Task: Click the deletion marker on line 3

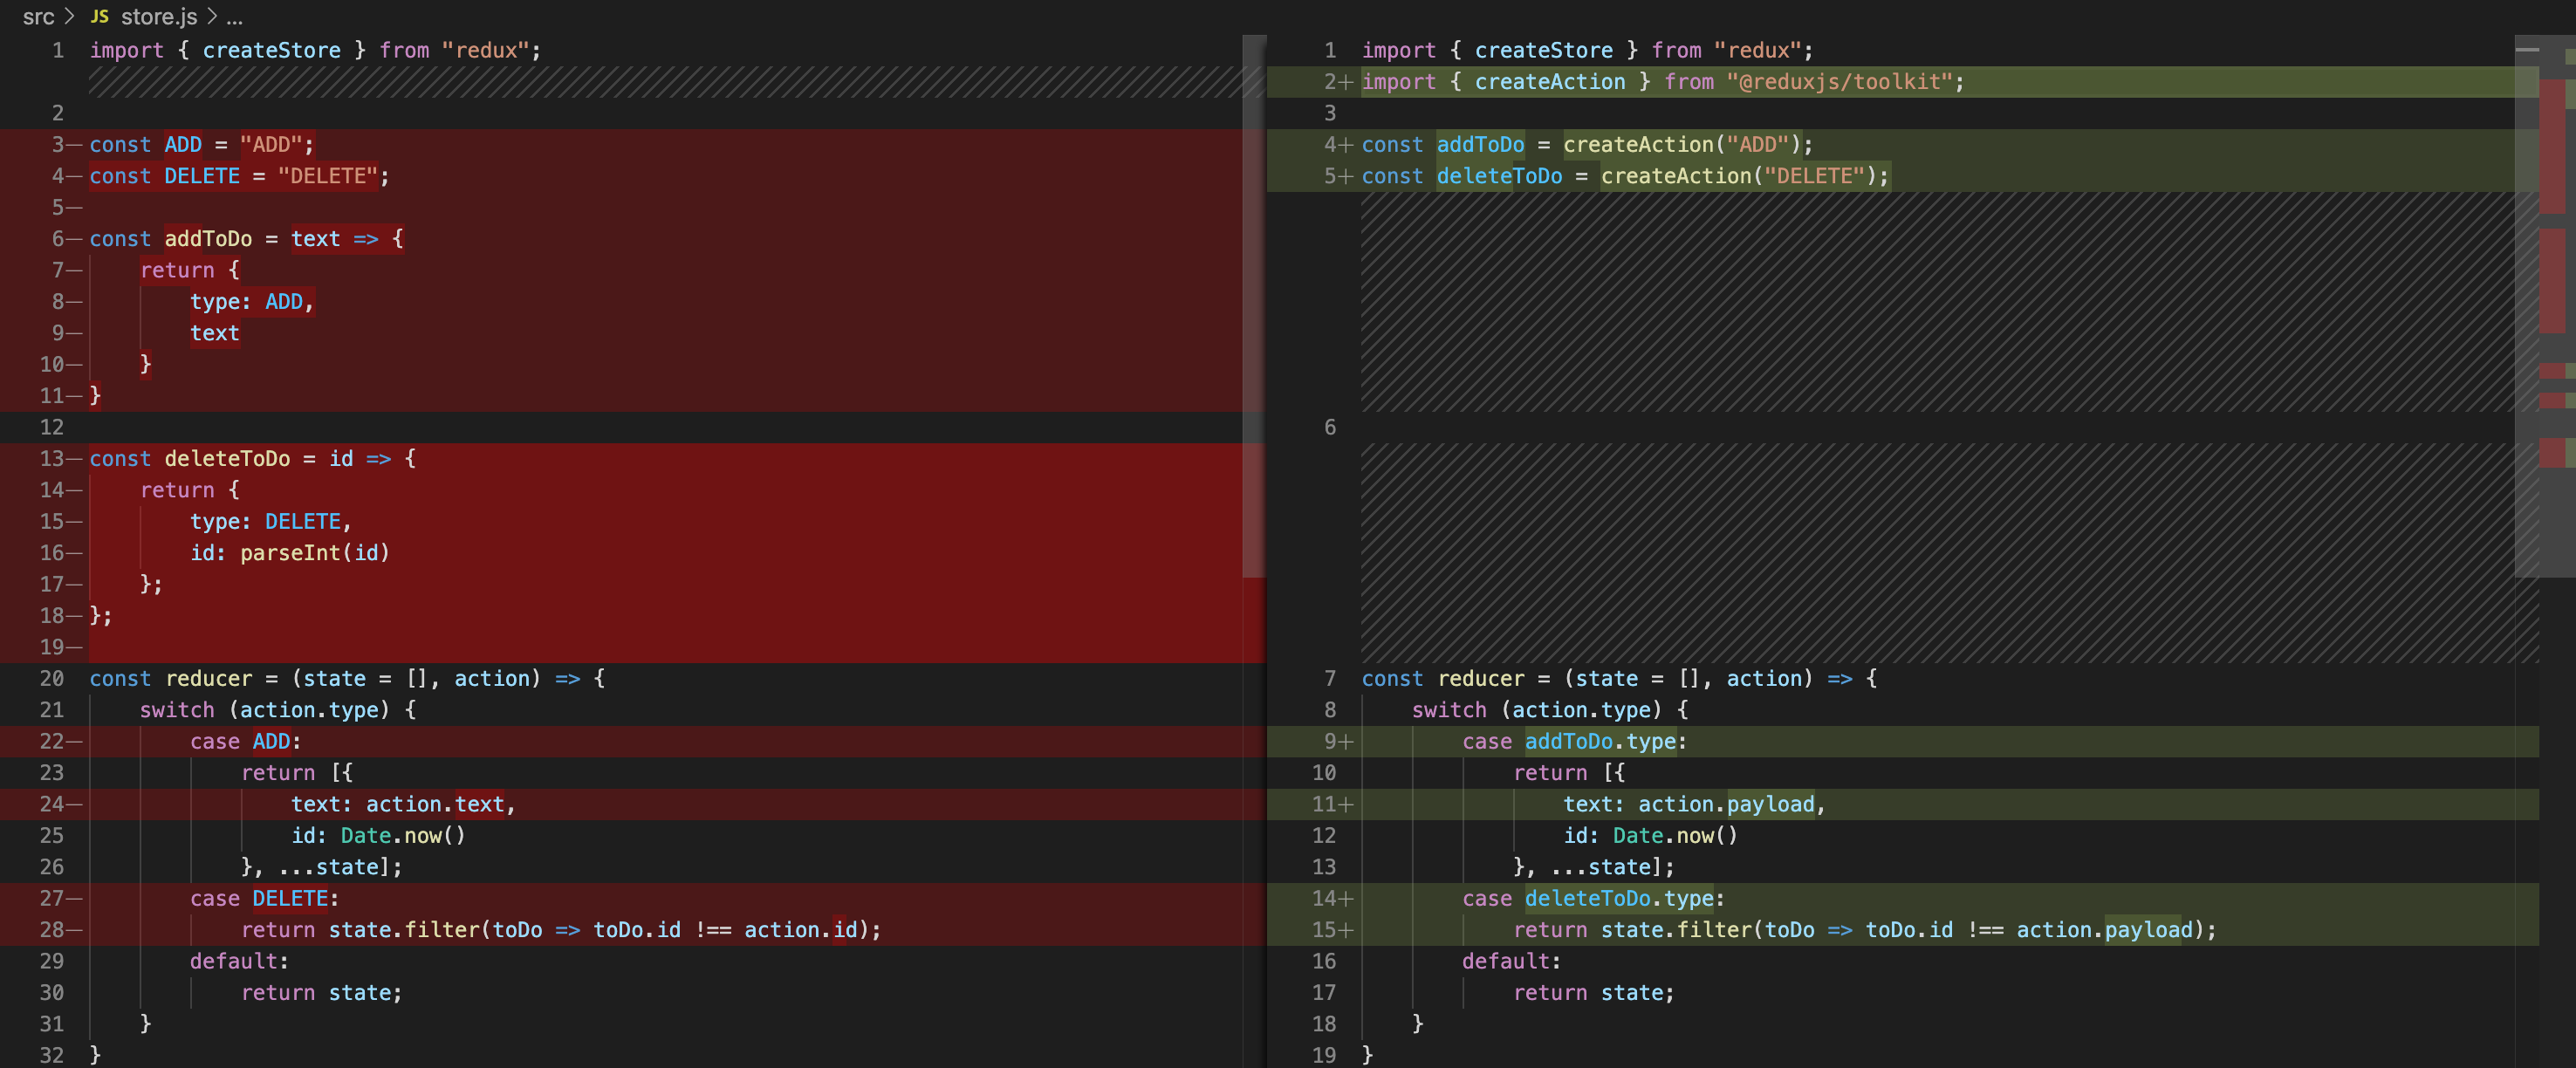Action: (x=74, y=145)
